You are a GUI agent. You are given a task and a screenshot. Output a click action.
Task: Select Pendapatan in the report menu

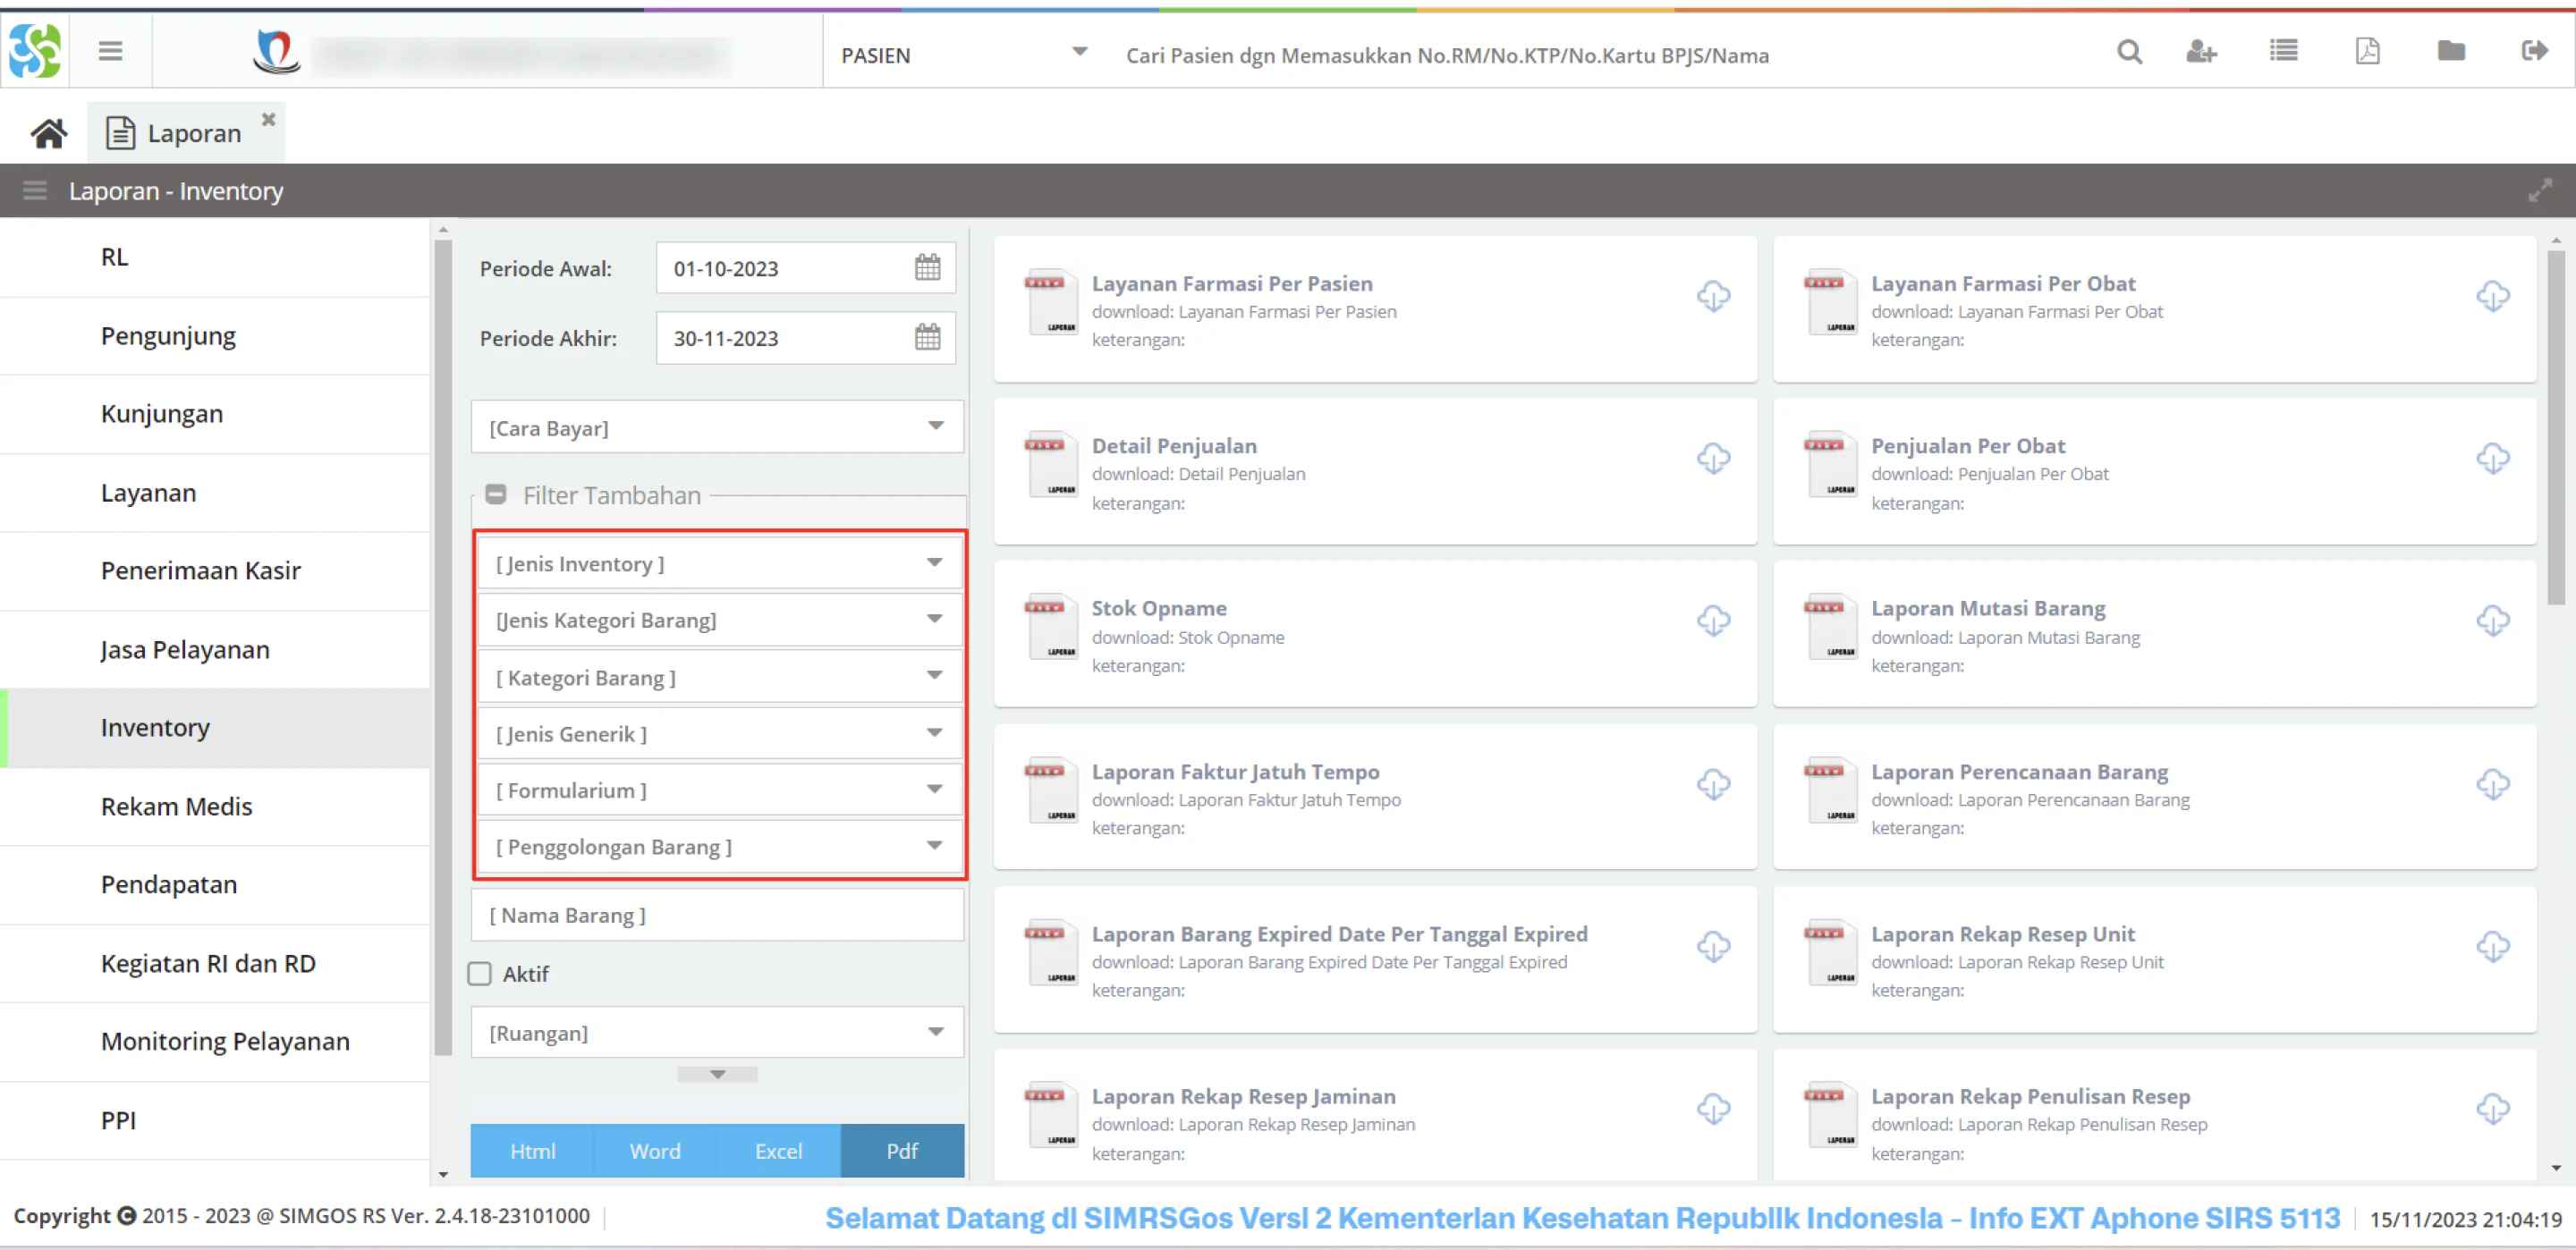[x=215, y=885]
